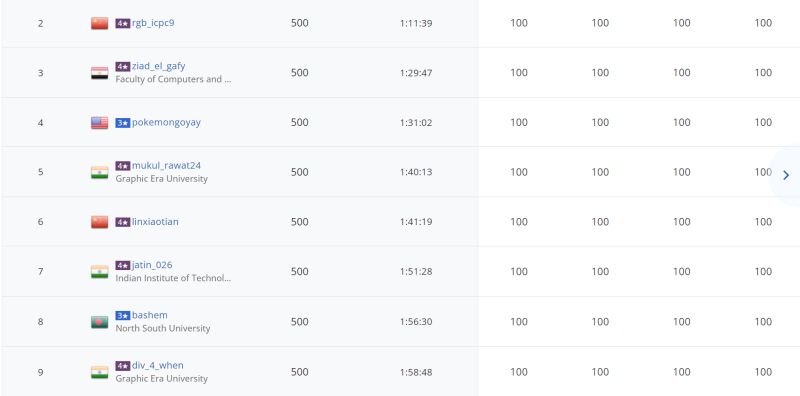Screen dimensions: 800x396
Task: Click the 1:31:02 time for pokemongoyay
Action: tap(416, 122)
